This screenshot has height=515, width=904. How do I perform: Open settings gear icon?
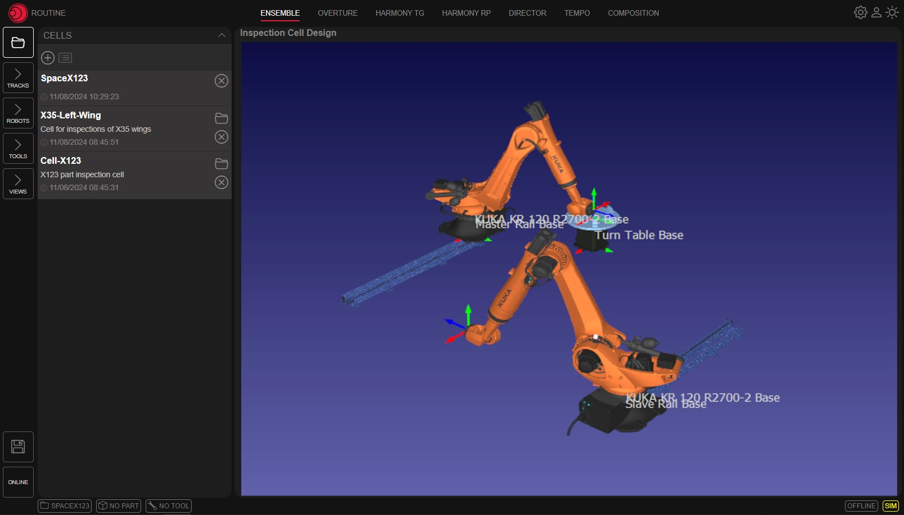pos(860,13)
